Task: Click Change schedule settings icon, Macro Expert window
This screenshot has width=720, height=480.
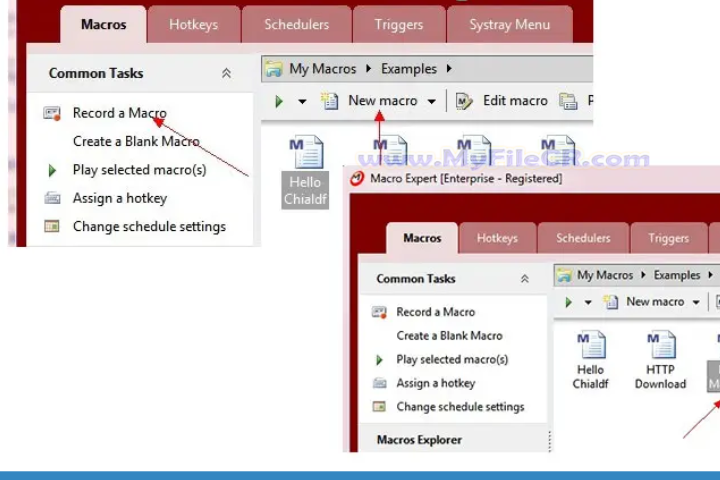Action: pyautogui.click(x=379, y=407)
